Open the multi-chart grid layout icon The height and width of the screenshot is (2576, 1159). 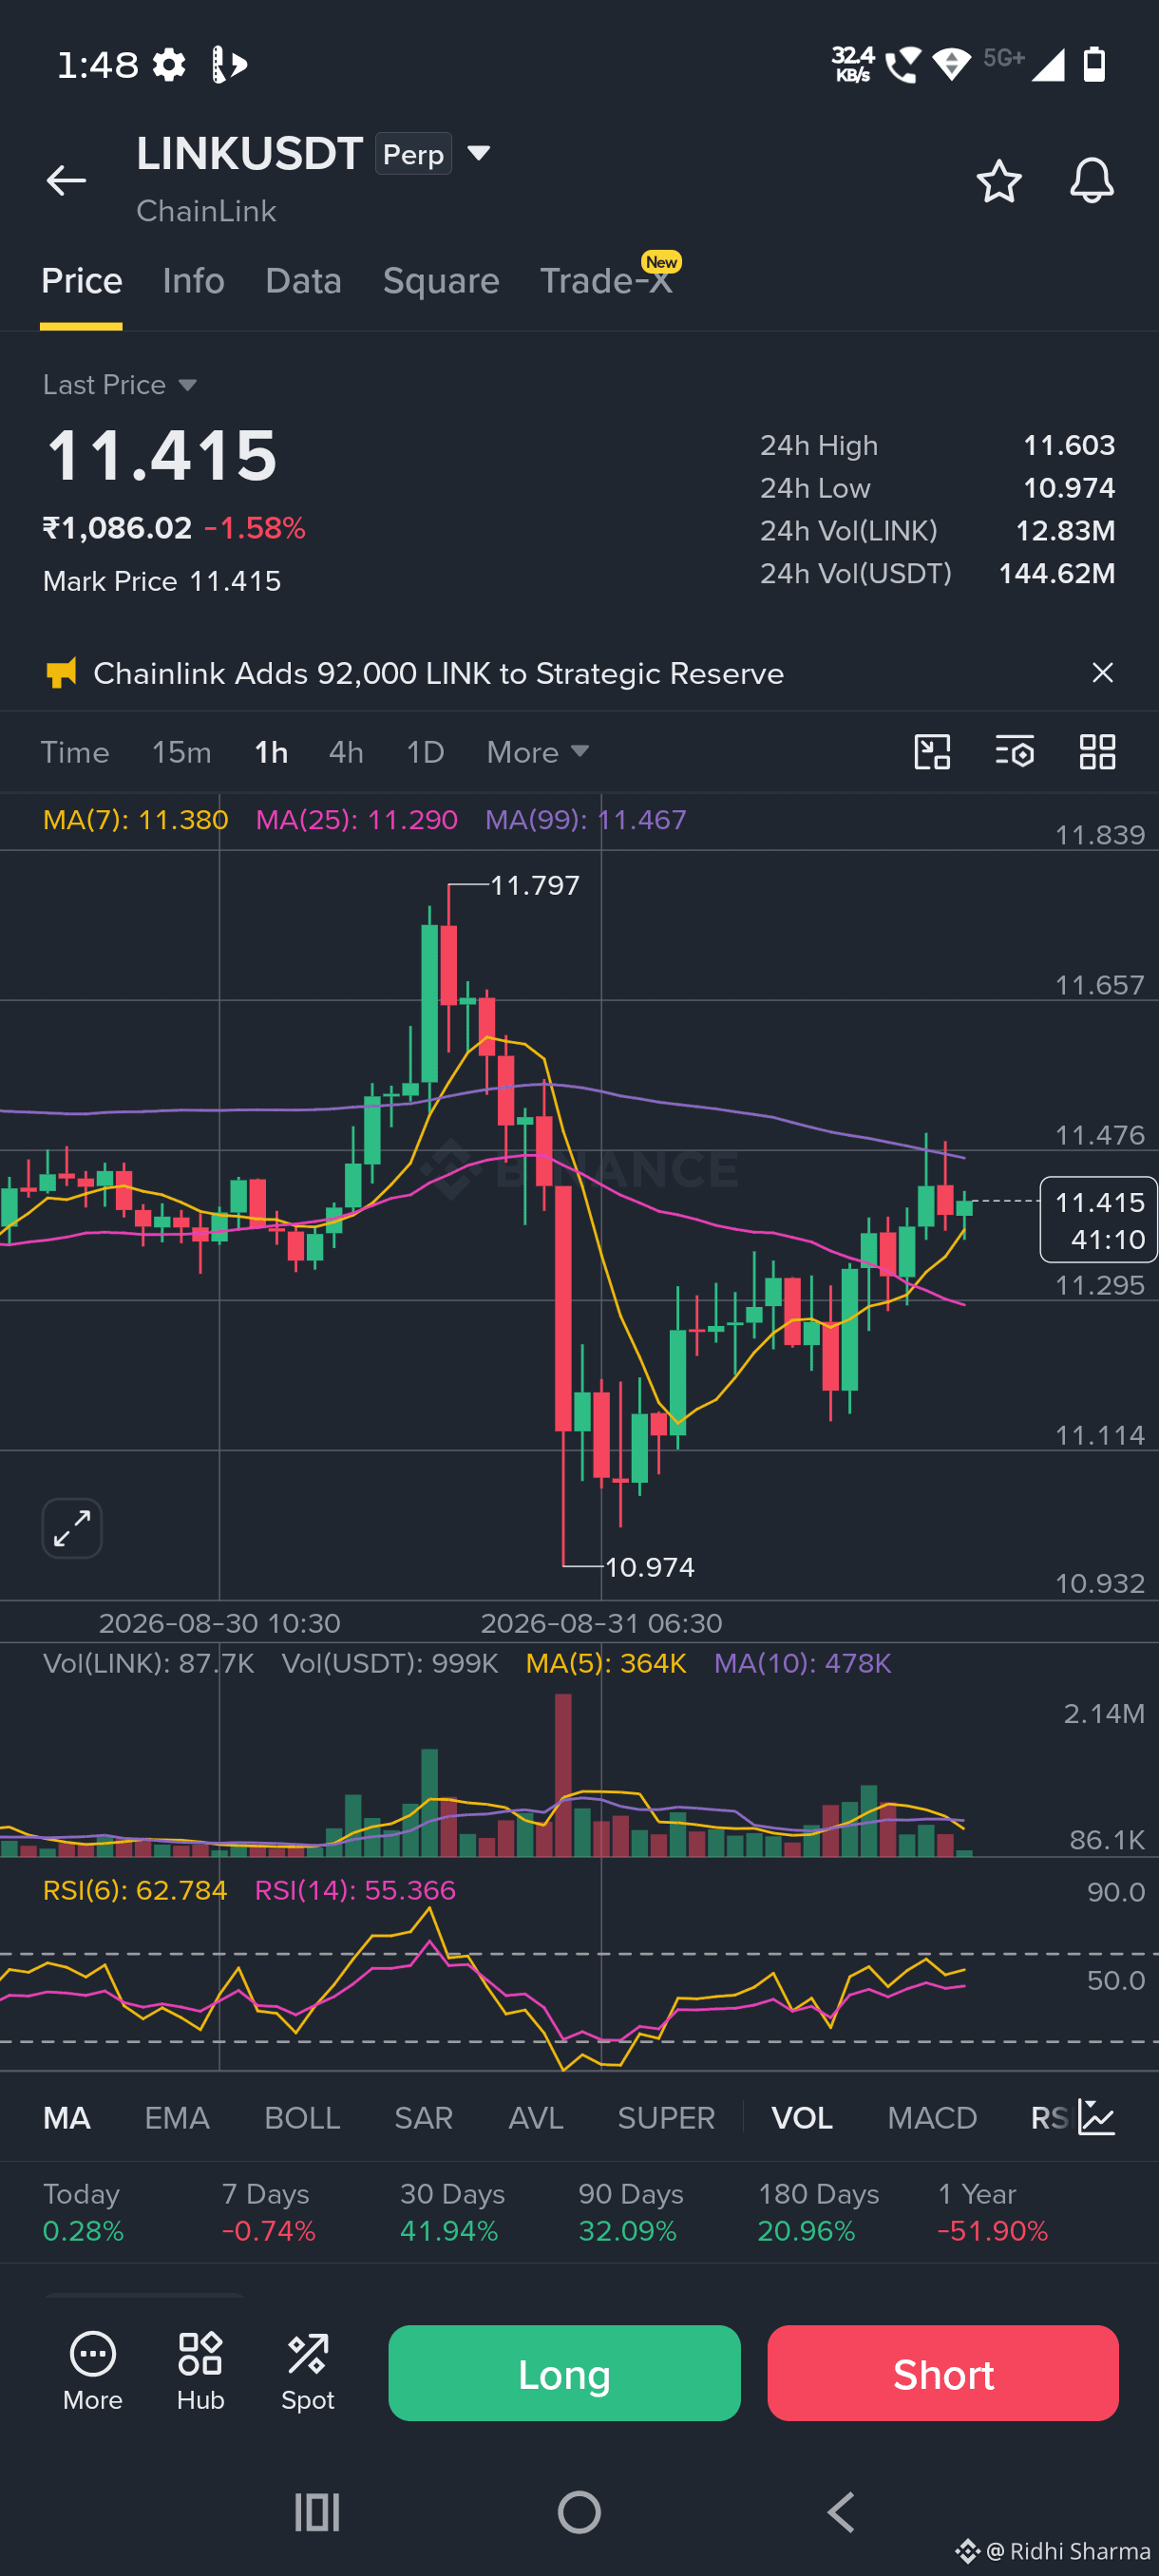pyautogui.click(x=1097, y=752)
